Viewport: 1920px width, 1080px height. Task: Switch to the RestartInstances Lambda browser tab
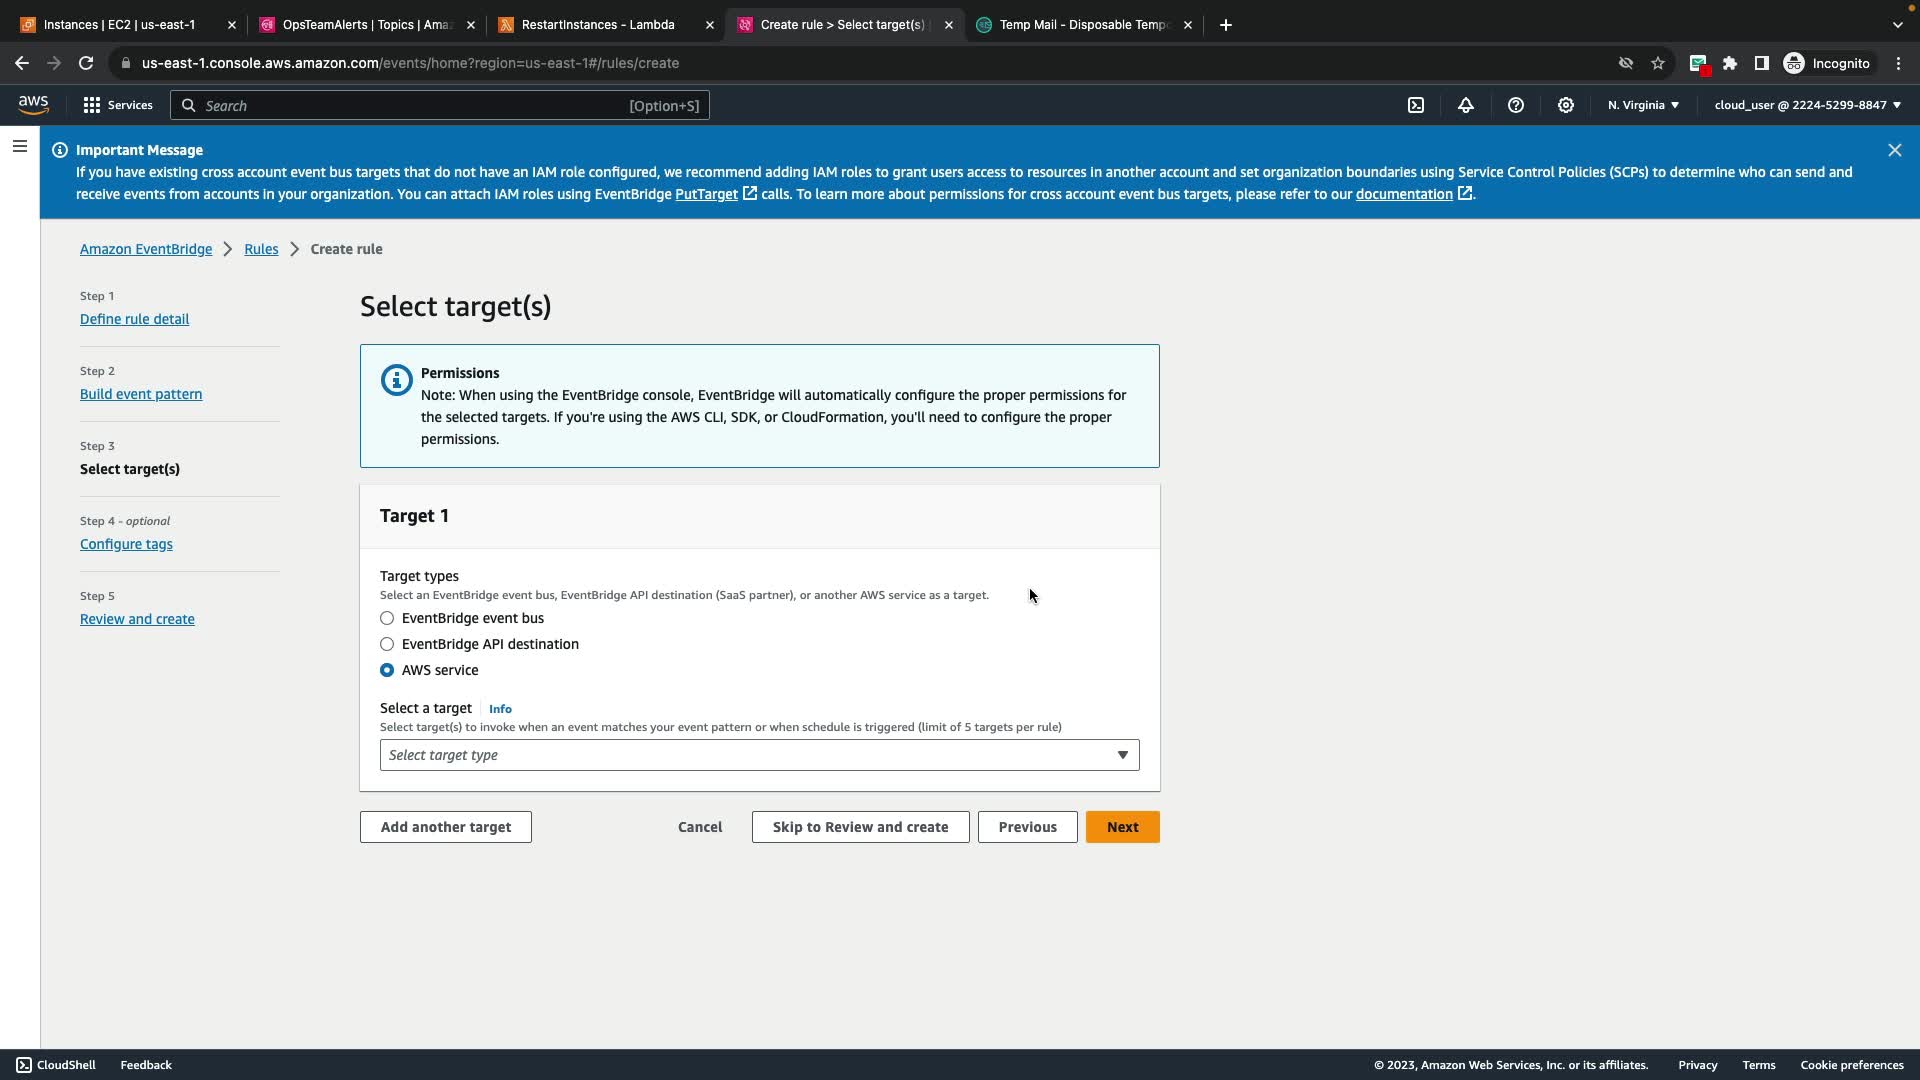coord(598,25)
